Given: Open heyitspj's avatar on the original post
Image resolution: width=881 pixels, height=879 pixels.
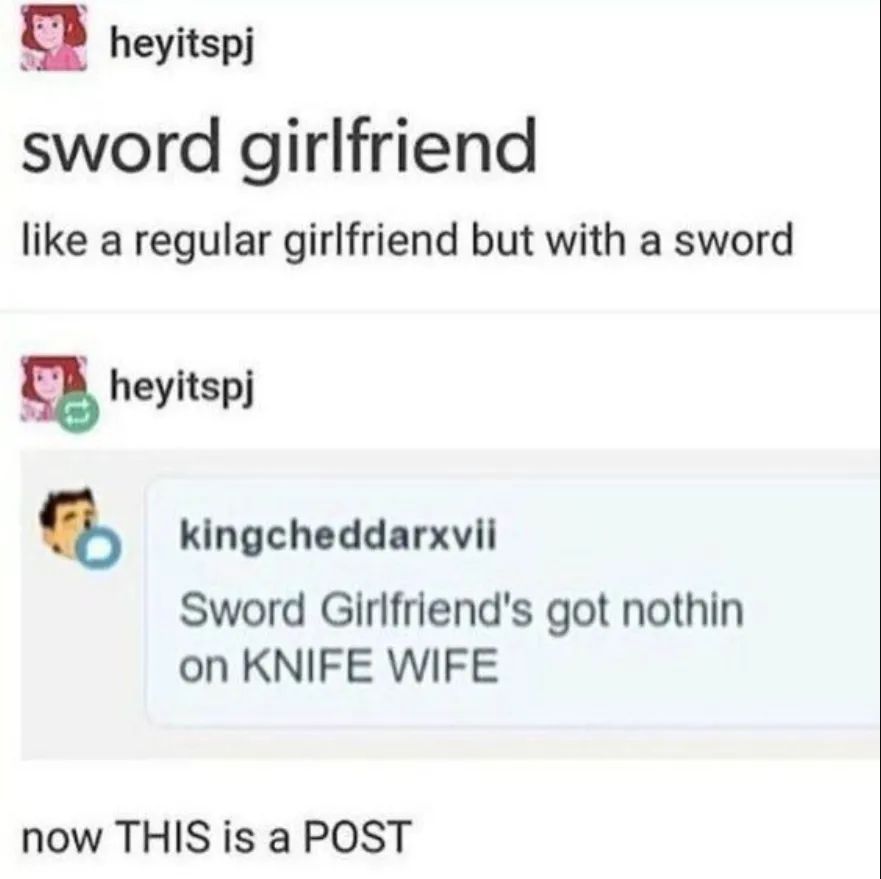Looking at the screenshot, I should 54,37.
